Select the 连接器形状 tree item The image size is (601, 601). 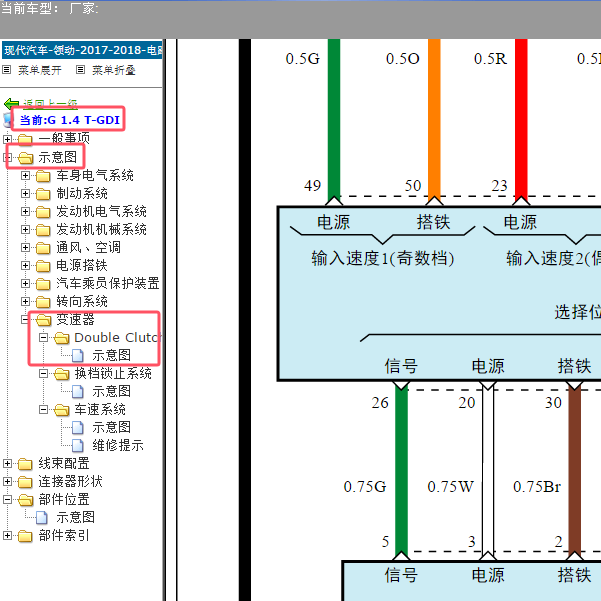[70, 482]
